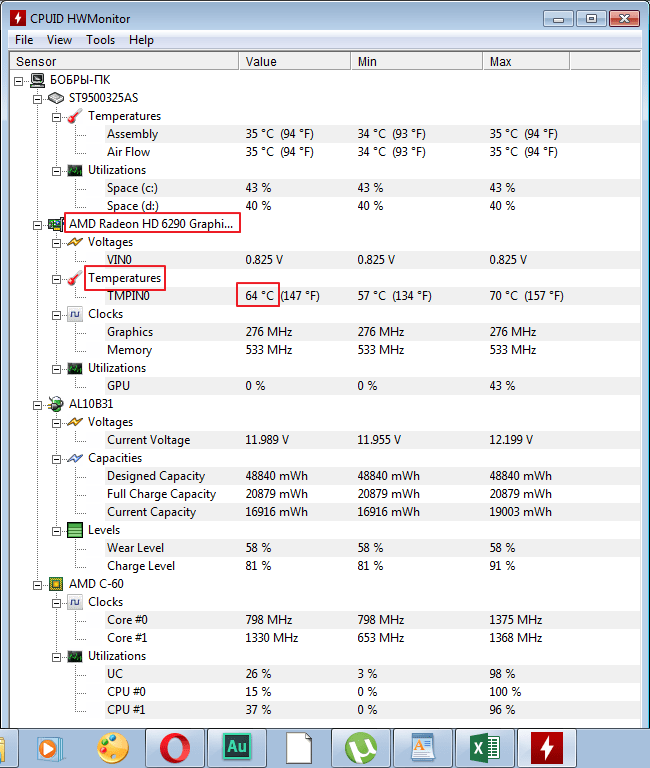Click the thermometer icon beside TMPIN0 group
The width and height of the screenshot is (650, 768).
[74, 278]
